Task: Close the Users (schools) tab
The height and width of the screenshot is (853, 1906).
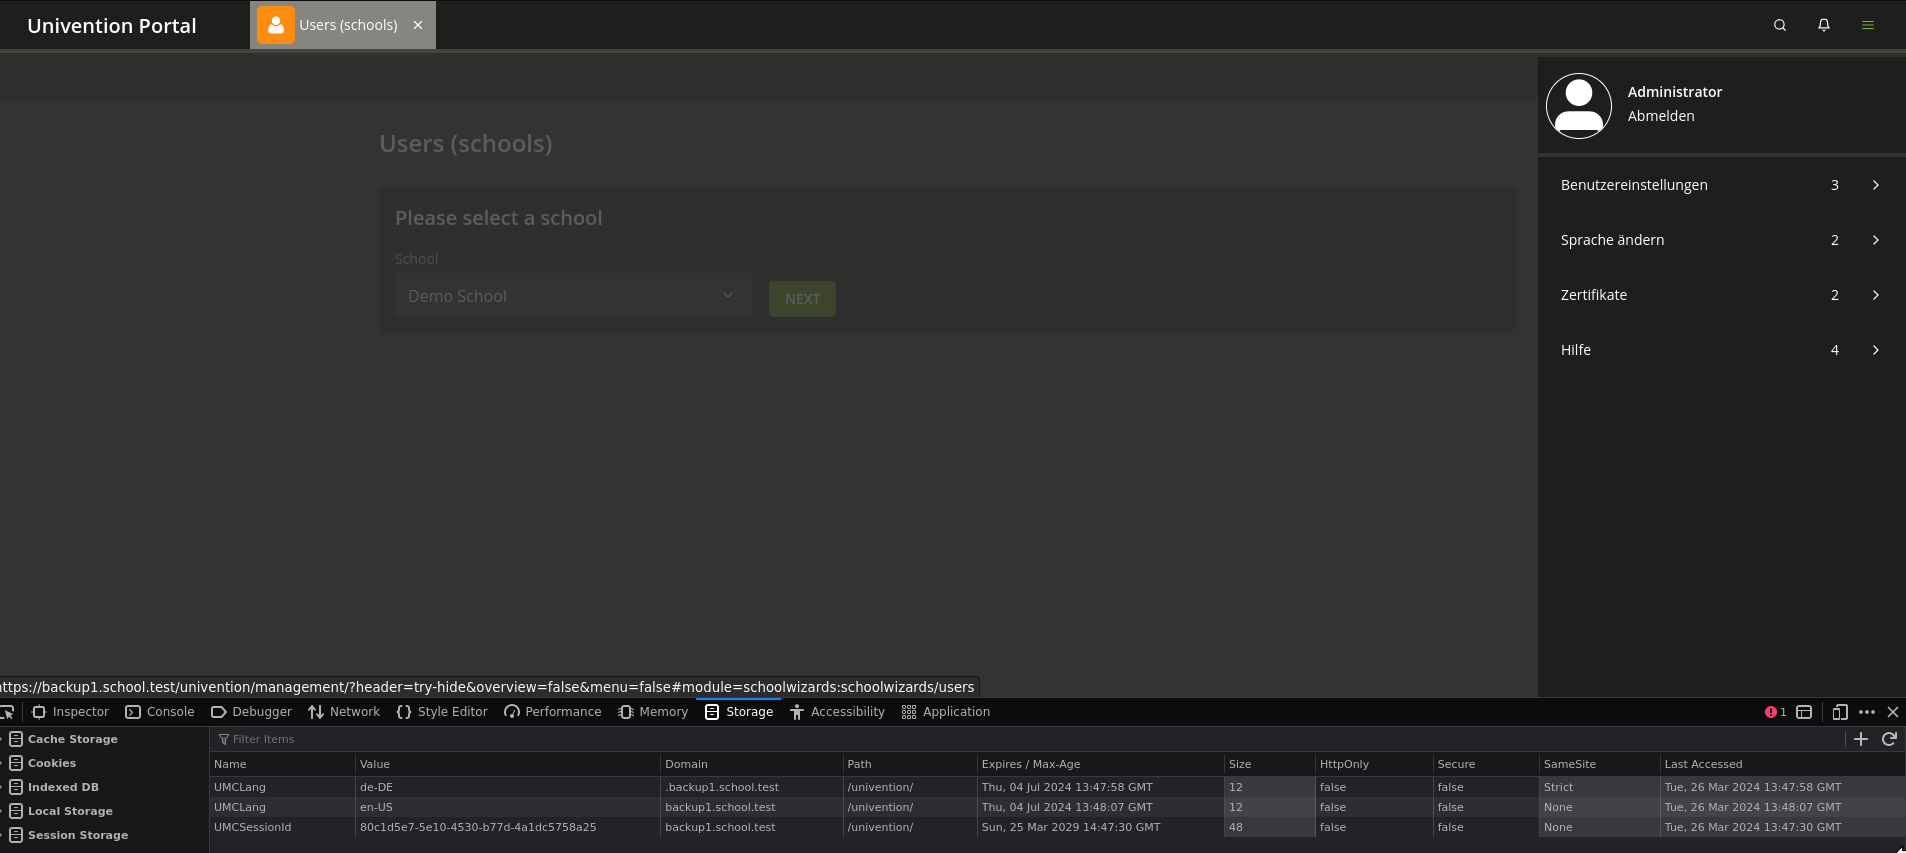Action: point(418,25)
